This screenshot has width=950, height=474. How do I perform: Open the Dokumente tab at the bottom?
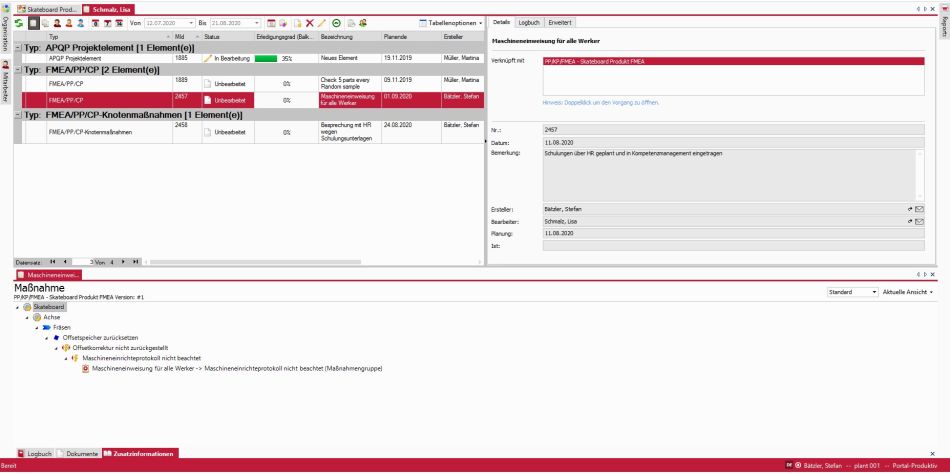pos(78,454)
